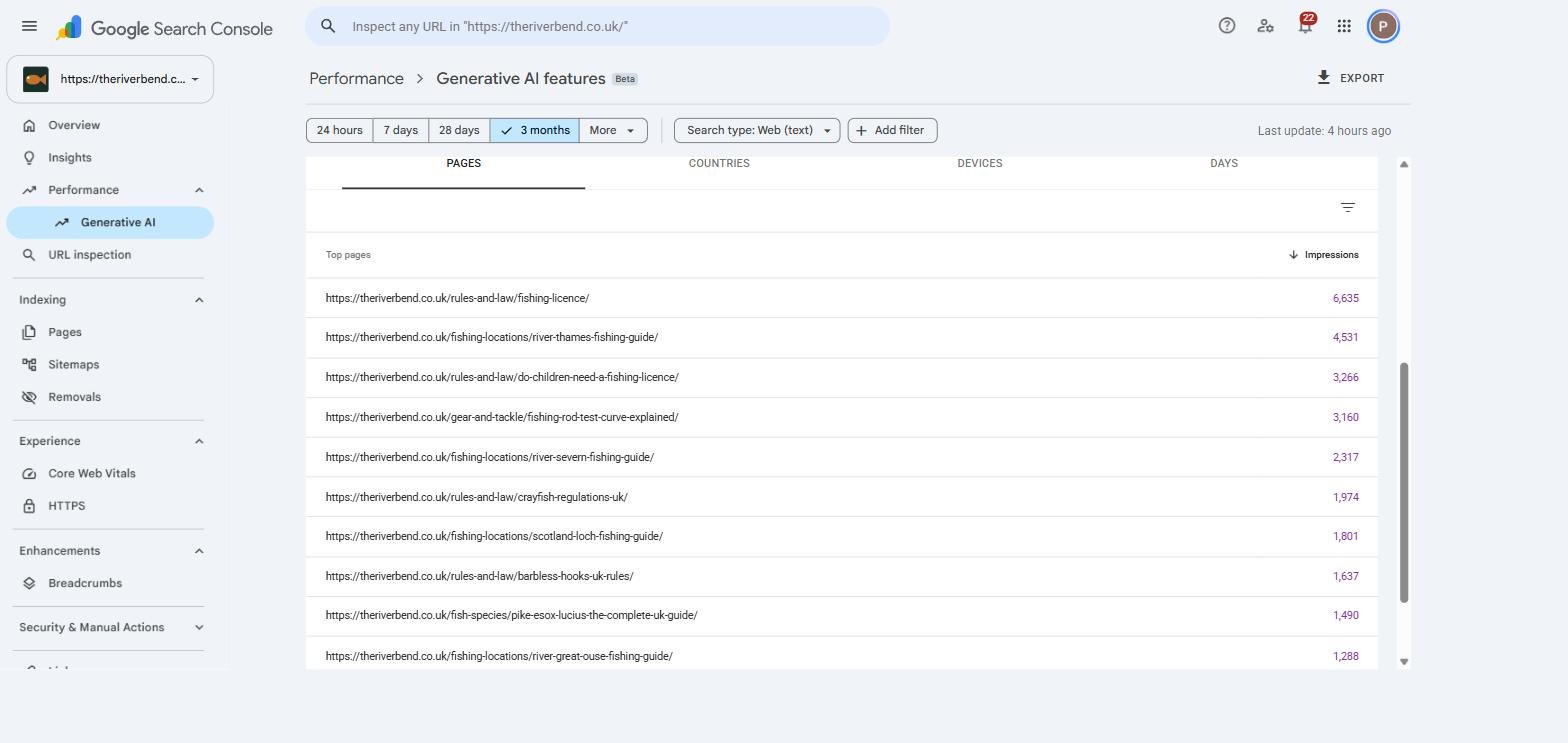Click the table vertical scrollbar thumb
This screenshot has height=743, width=1568.
1404,482
